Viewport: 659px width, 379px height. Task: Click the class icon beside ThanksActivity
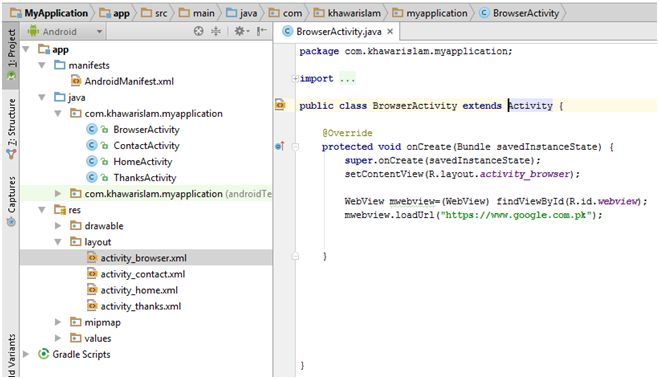(x=92, y=177)
